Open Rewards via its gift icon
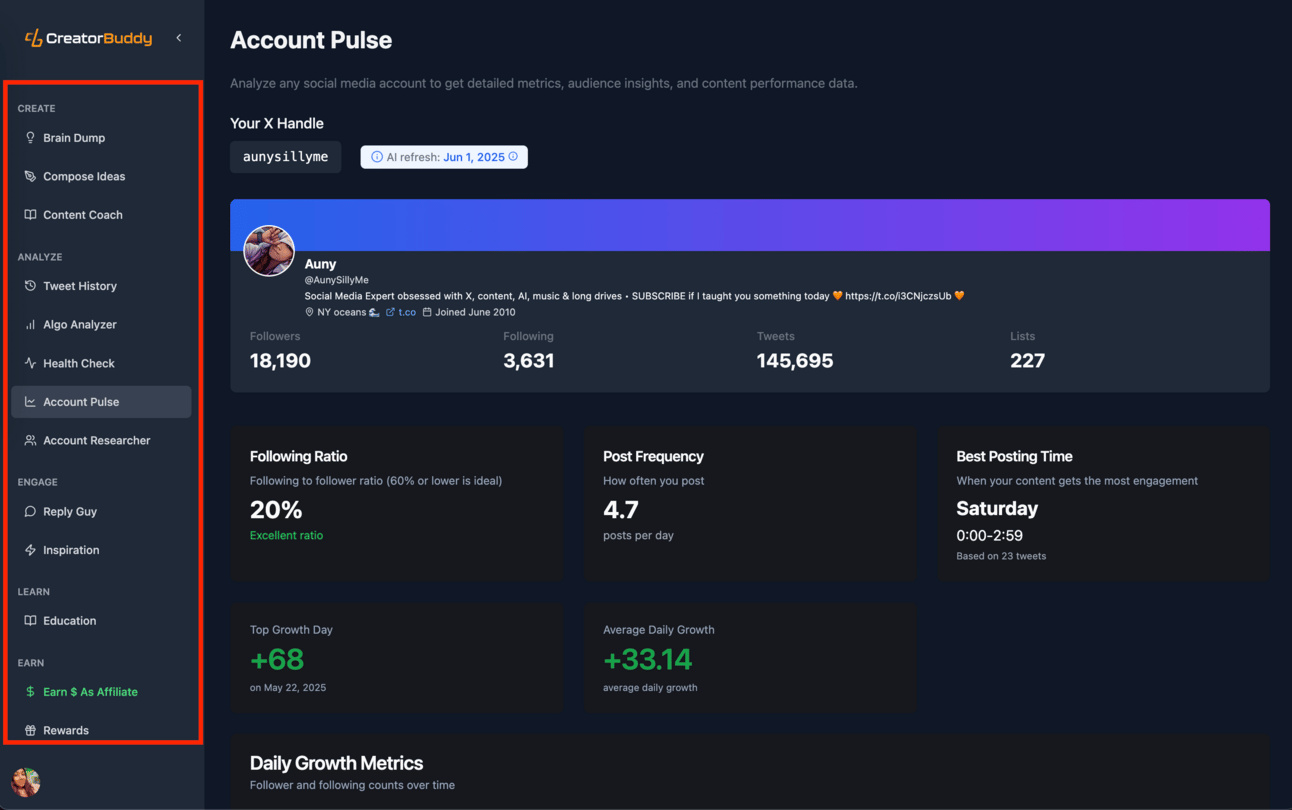 (x=30, y=730)
